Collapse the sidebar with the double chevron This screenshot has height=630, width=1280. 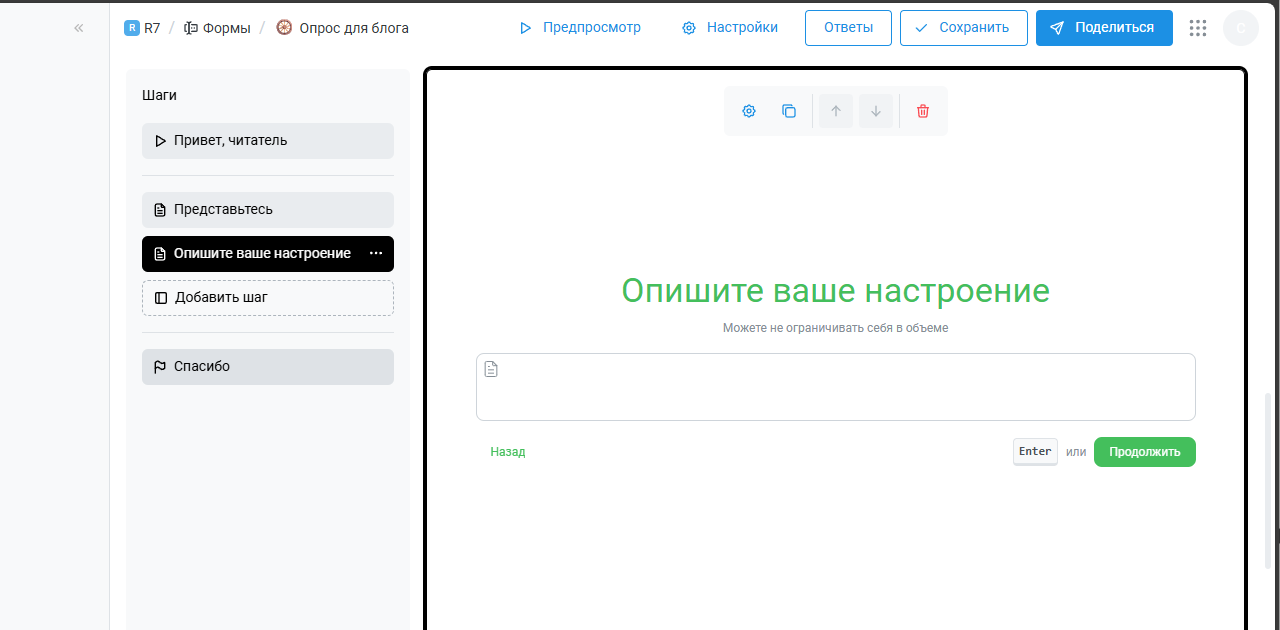click(78, 28)
